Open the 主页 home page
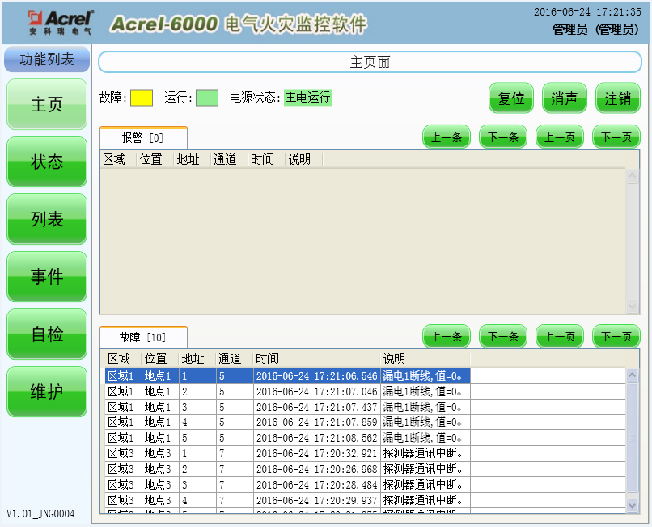652x527 pixels. pos(47,104)
